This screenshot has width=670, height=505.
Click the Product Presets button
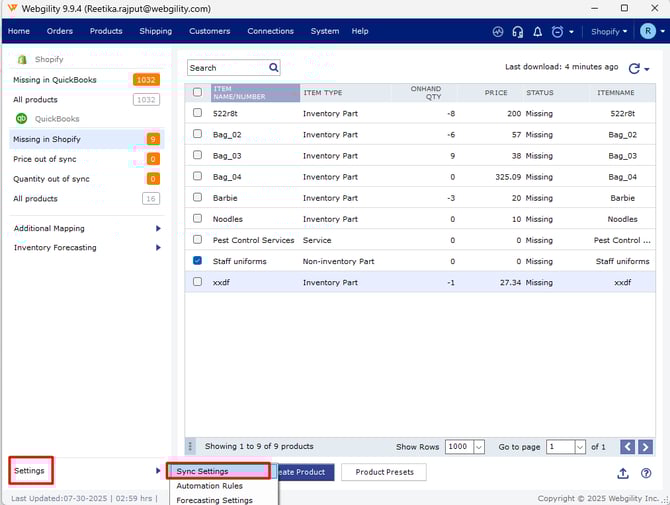click(x=384, y=472)
